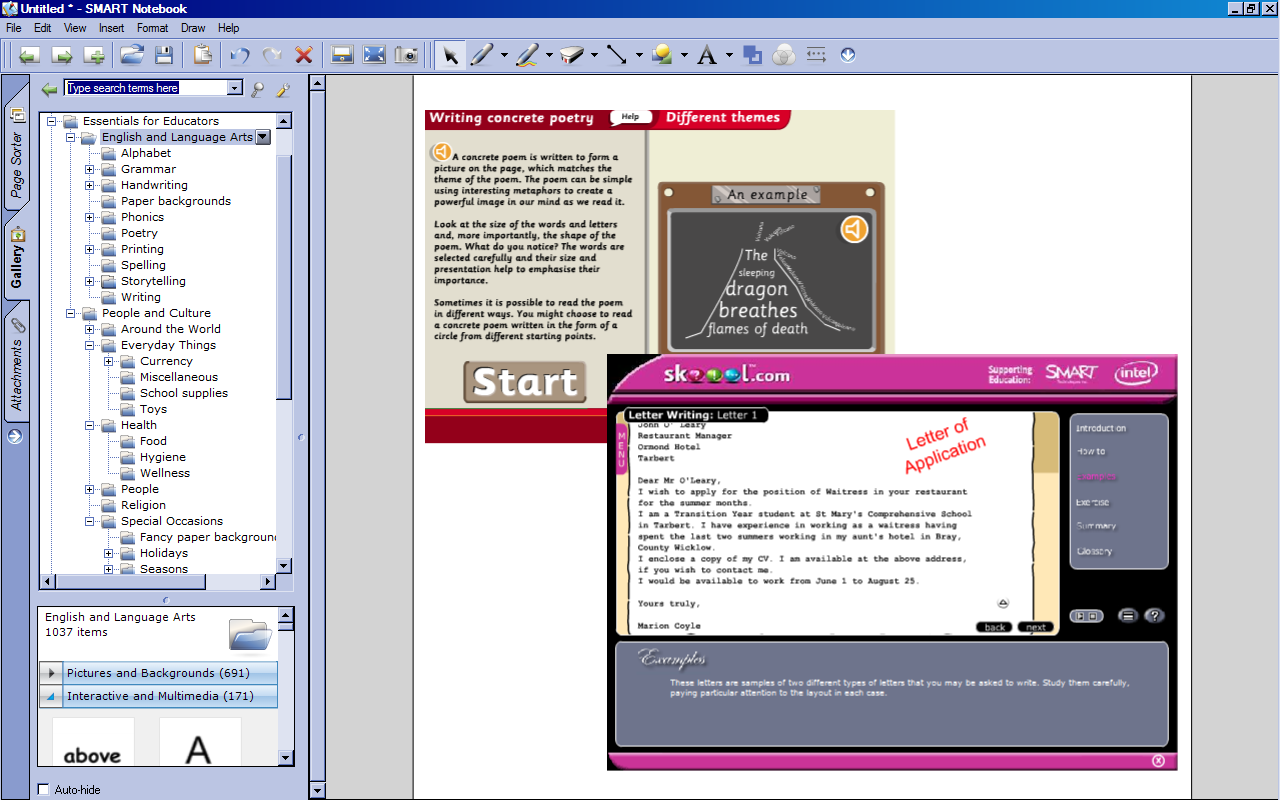Switch to the Attachments tab
The height and width of the screenshot is (800, 1280).
coord(17,365)
